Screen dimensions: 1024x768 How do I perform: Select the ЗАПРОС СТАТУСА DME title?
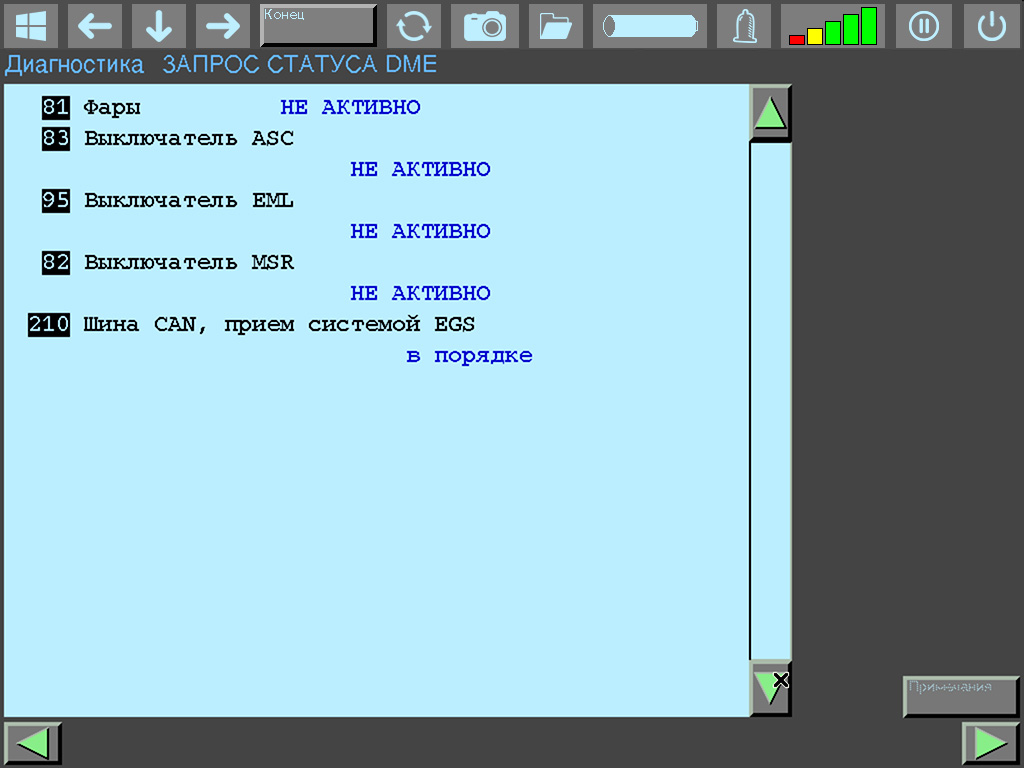coord(297,63)
